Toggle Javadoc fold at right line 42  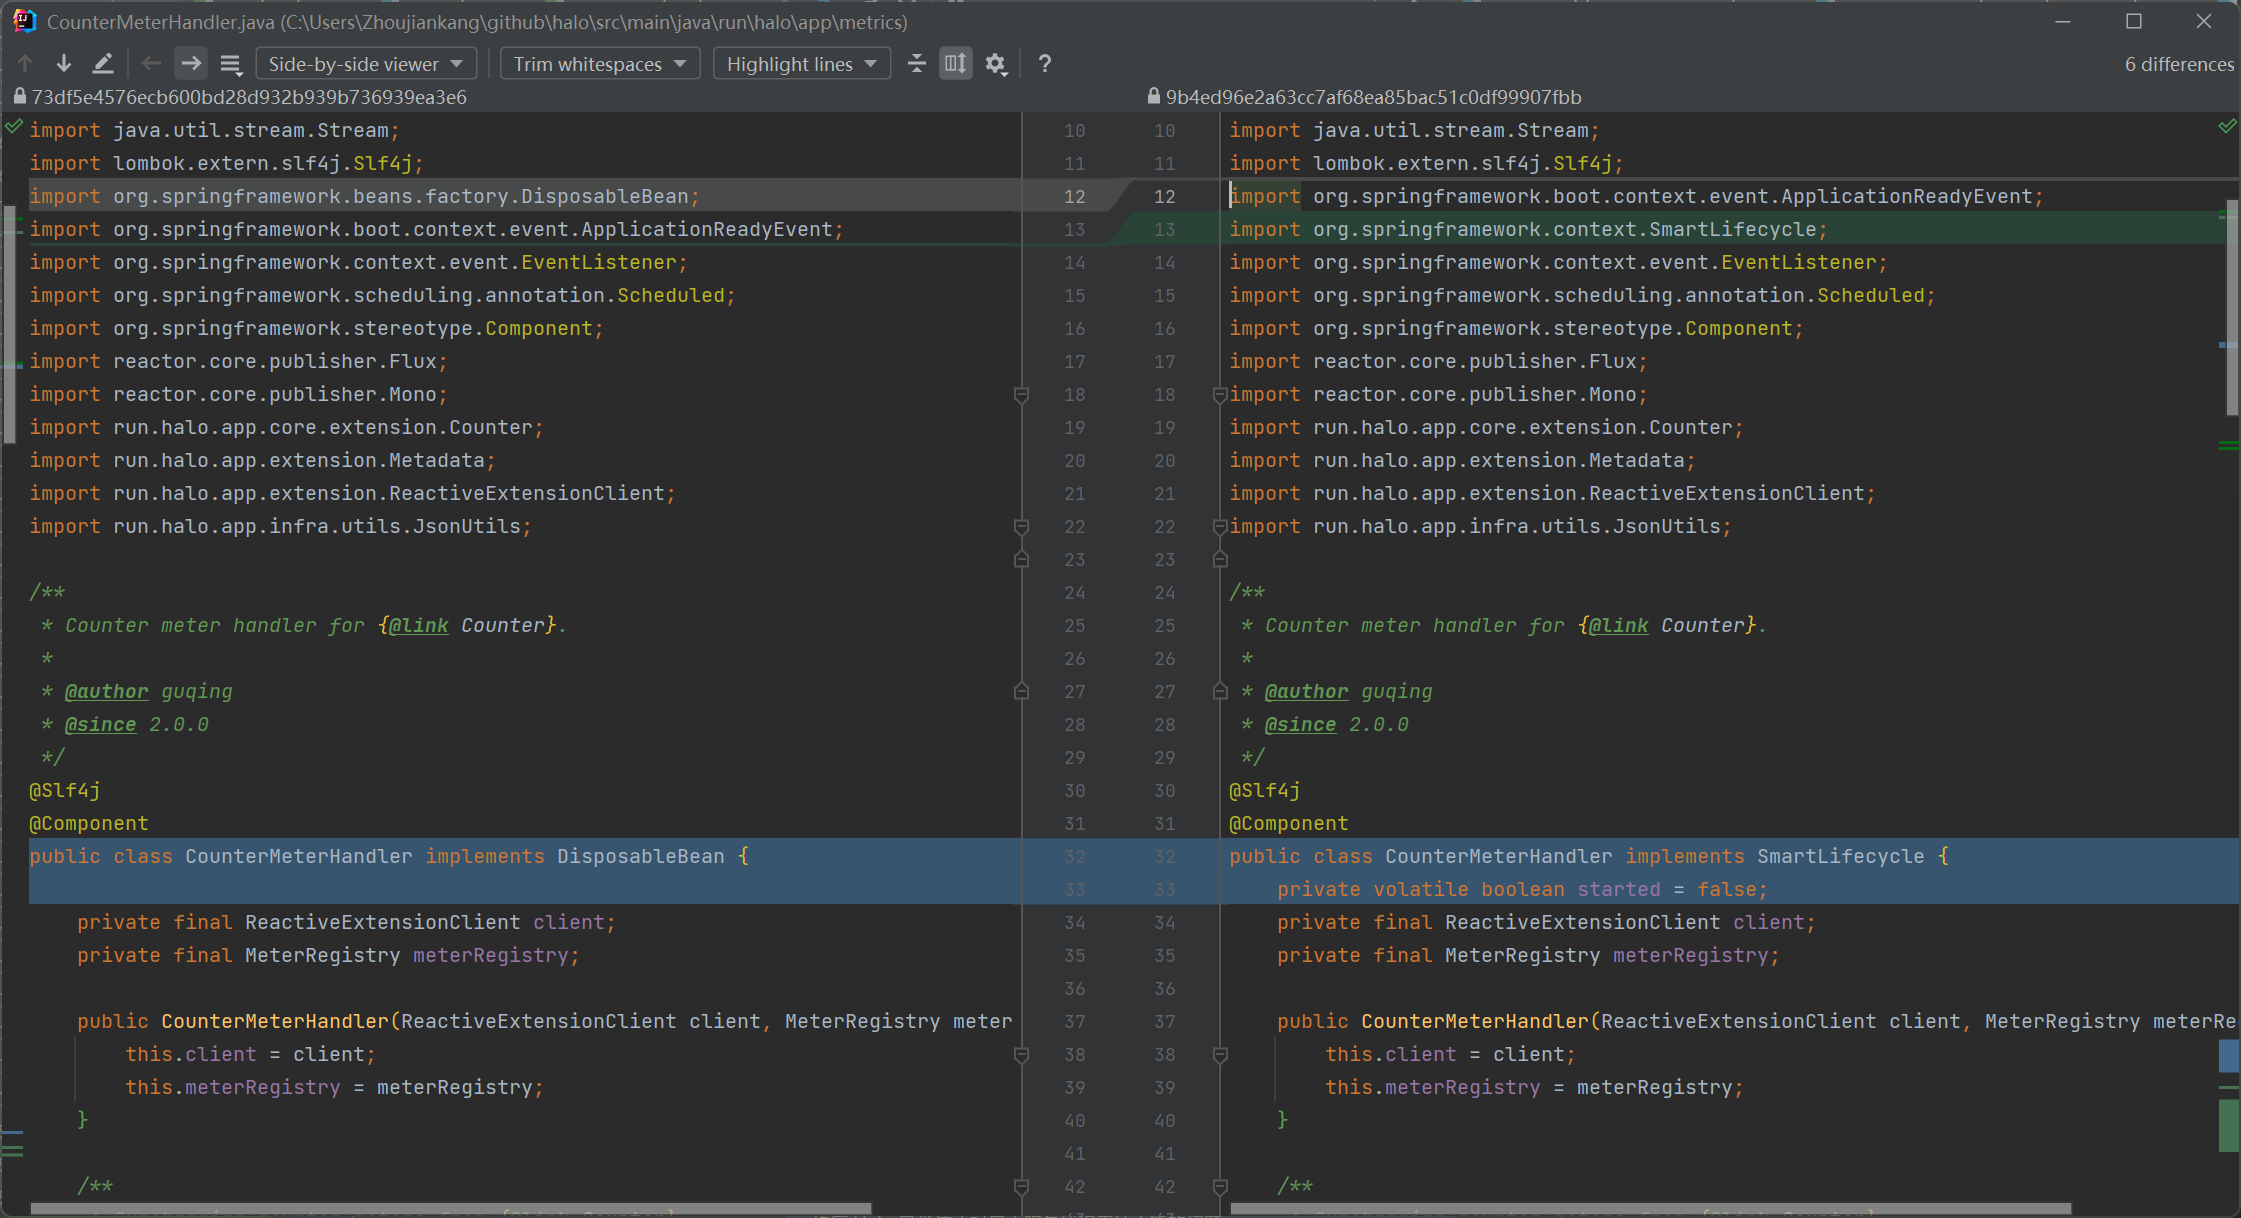1220,1187
